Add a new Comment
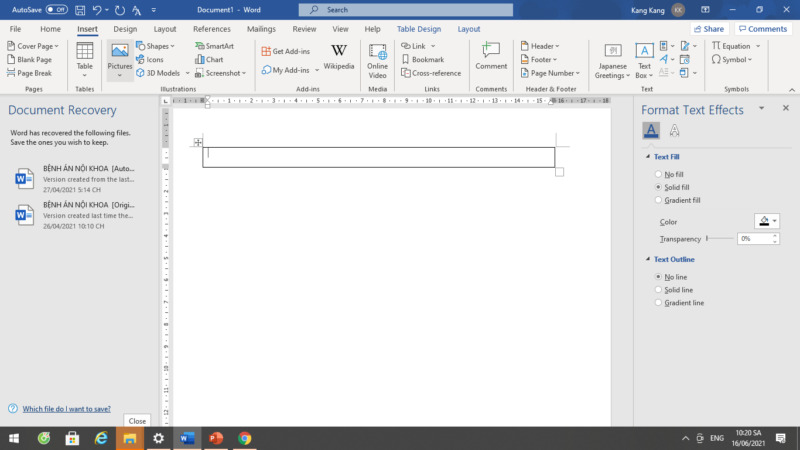 [491, 56]
